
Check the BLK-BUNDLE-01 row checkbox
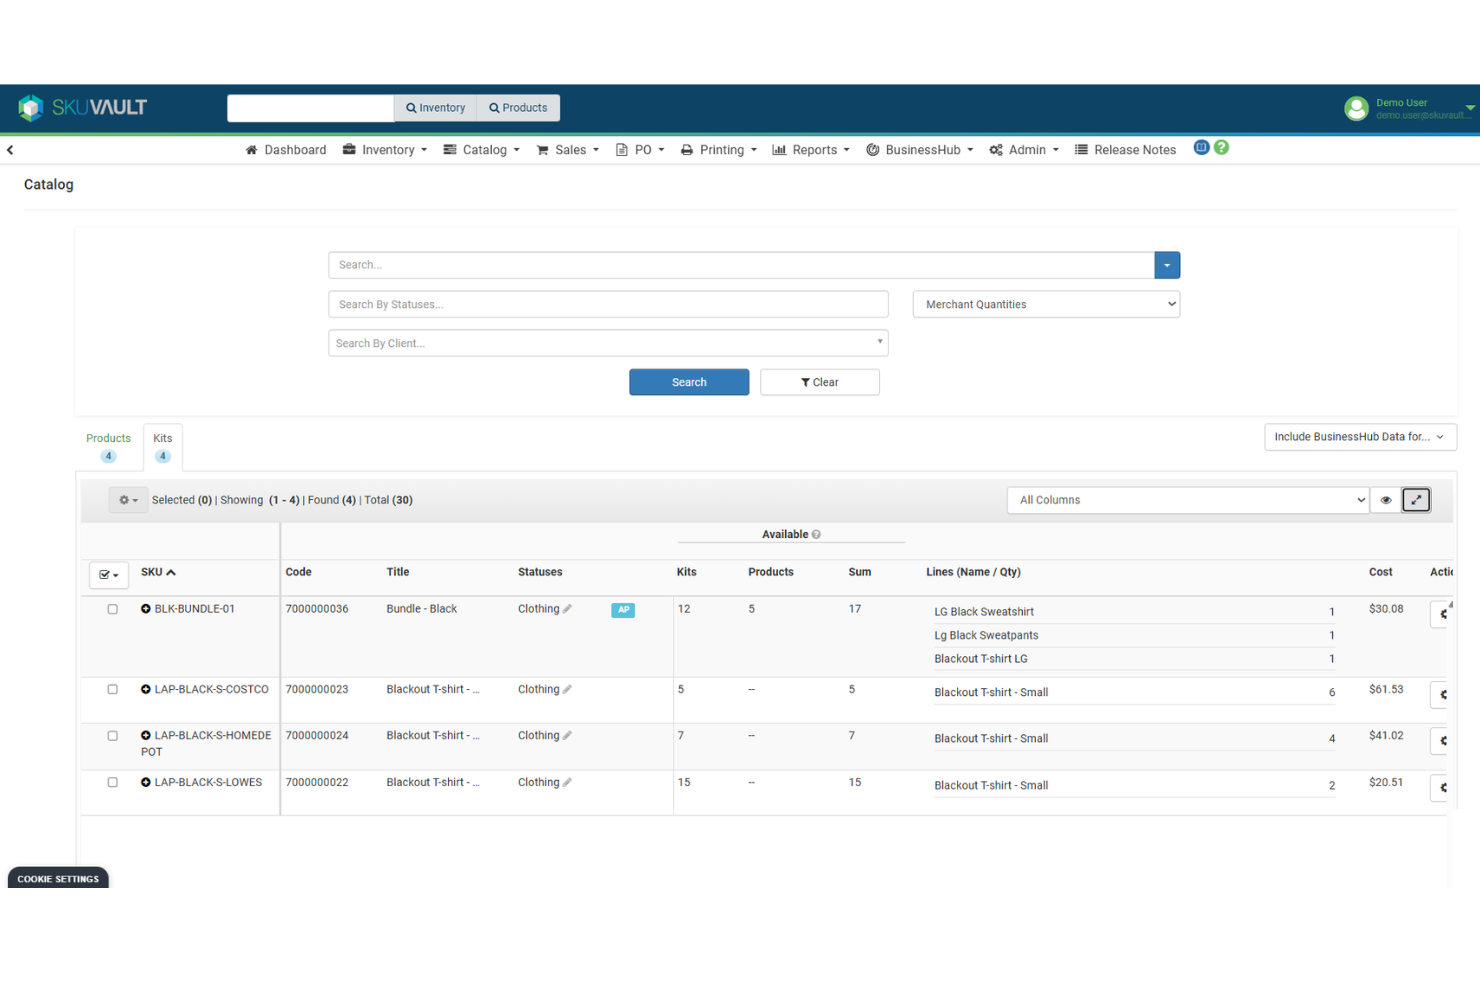[x=112, y=608]
